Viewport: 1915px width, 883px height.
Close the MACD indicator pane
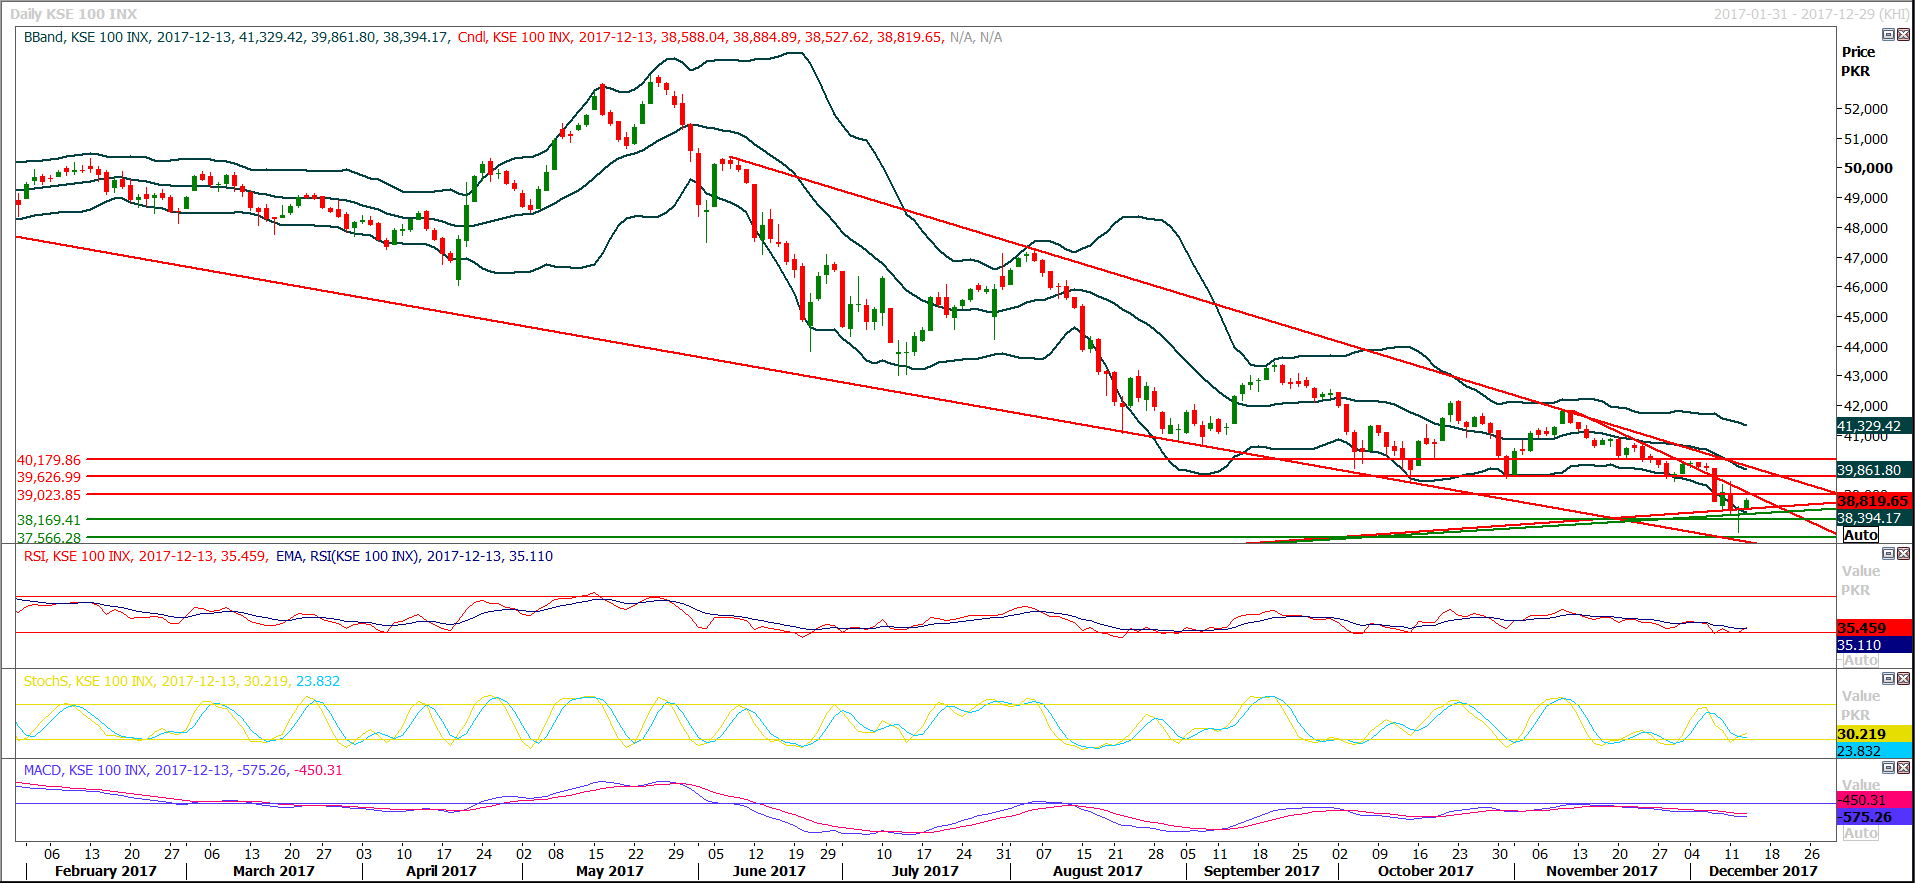1903,768
